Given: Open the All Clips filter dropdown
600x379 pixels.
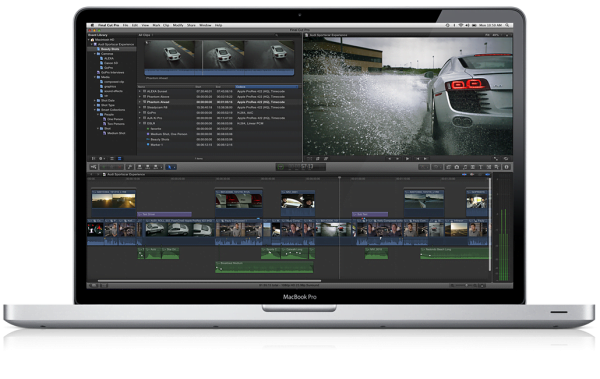Looking at the screenshot, I should (145, 35).
